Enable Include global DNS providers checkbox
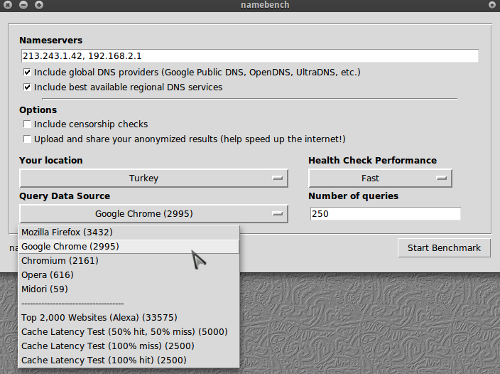 coord(27,72)
